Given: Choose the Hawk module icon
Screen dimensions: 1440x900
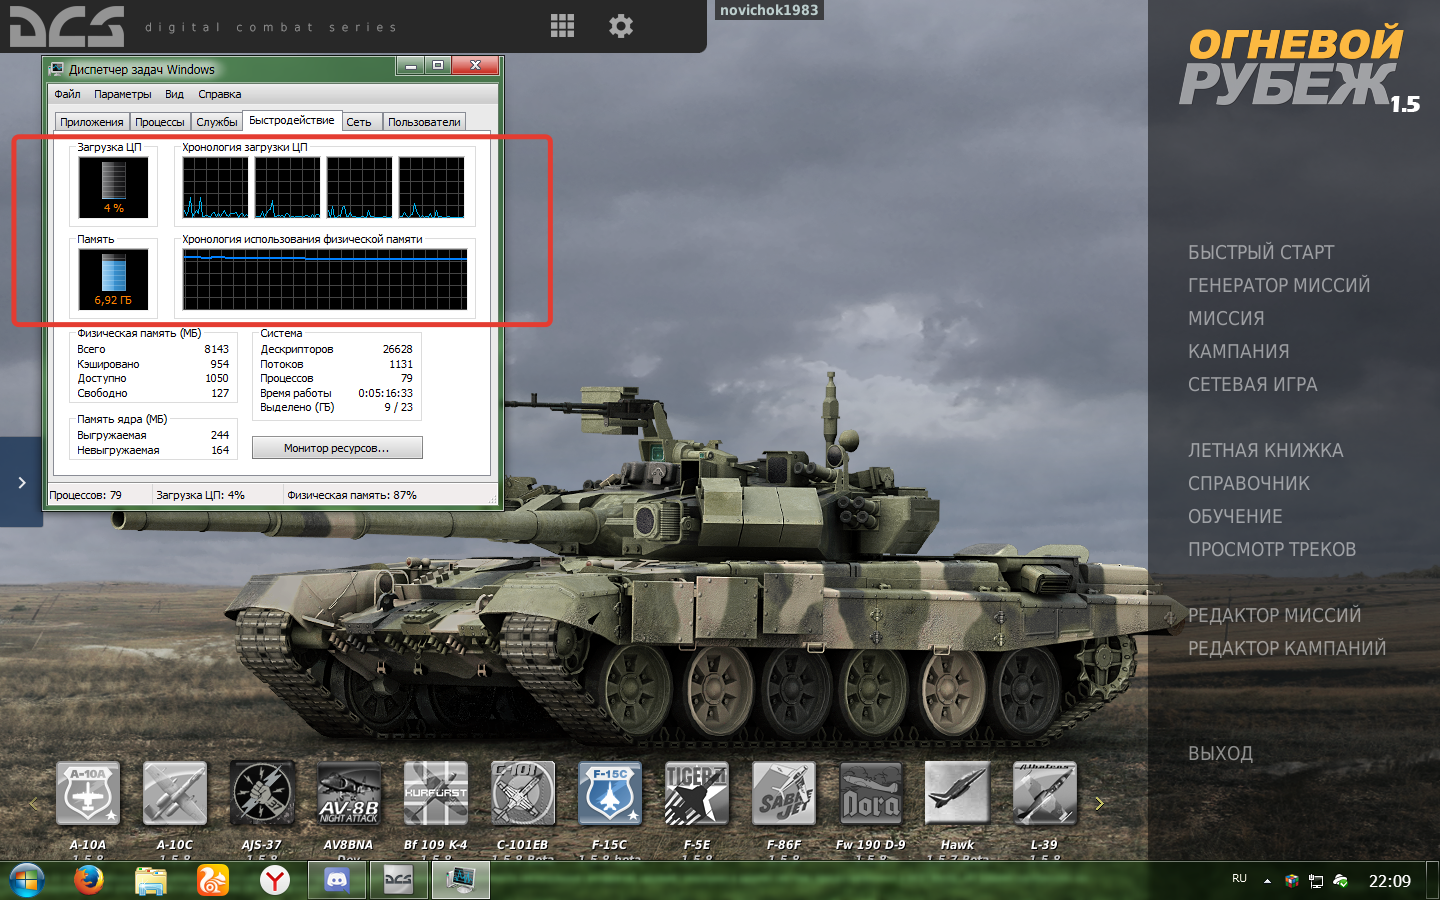Looking at the screenshot, I should click(x=957, y=794).
